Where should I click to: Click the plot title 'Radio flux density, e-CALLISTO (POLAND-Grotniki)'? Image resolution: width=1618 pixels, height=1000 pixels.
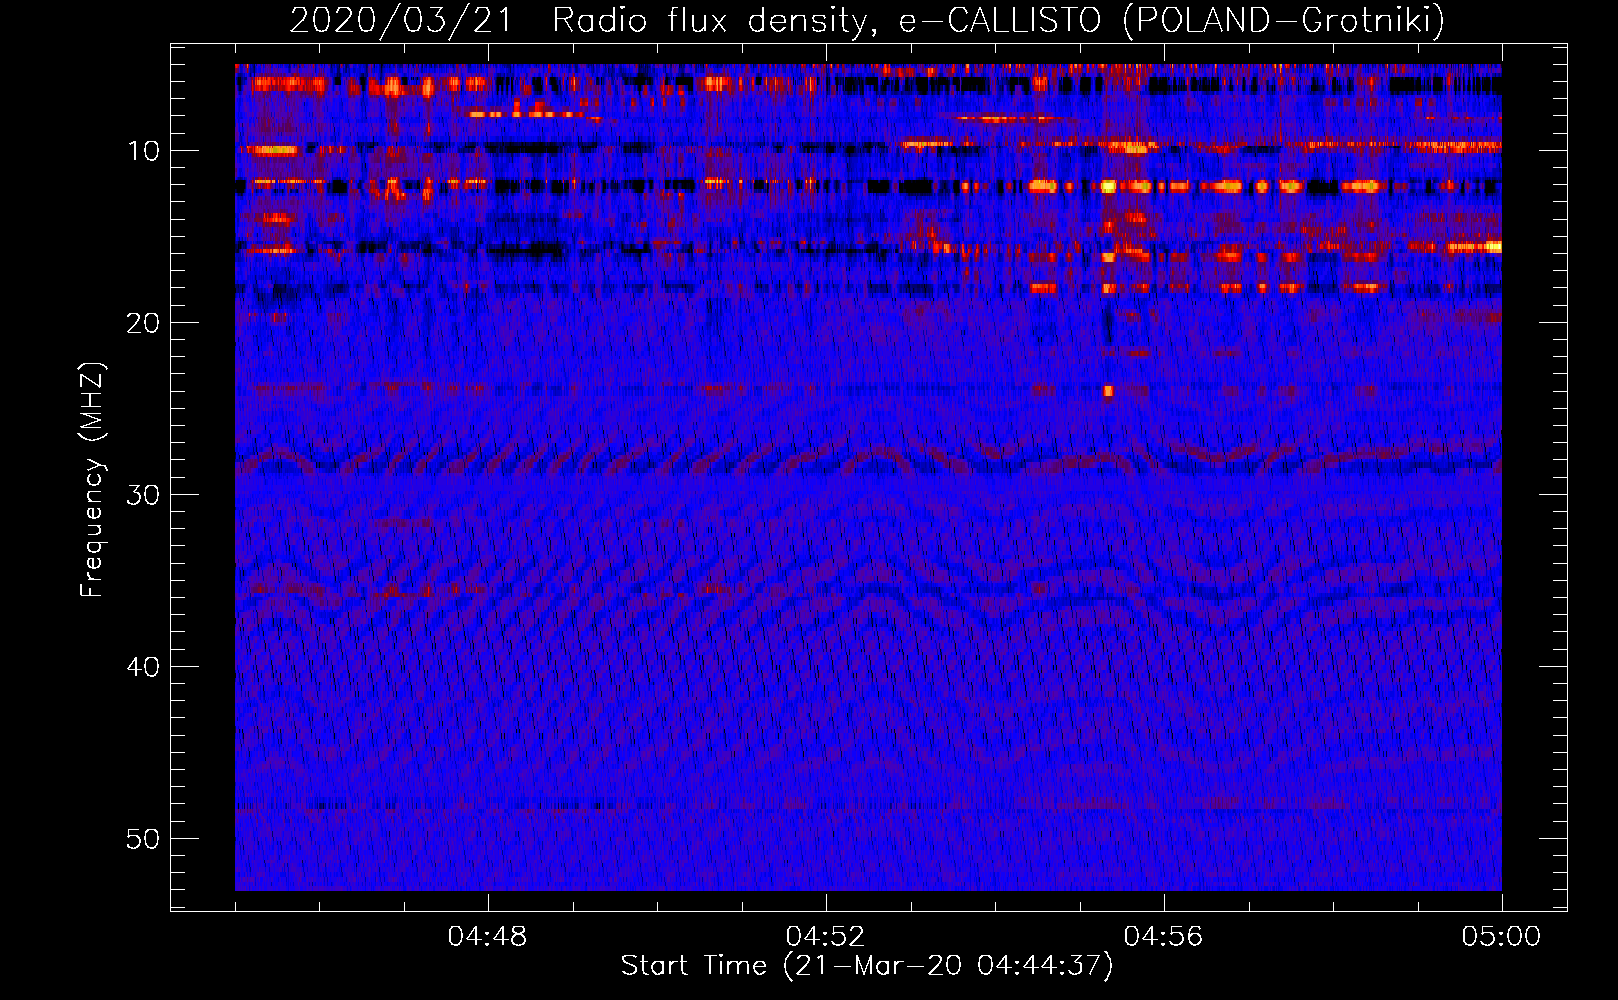coord(998,20)
